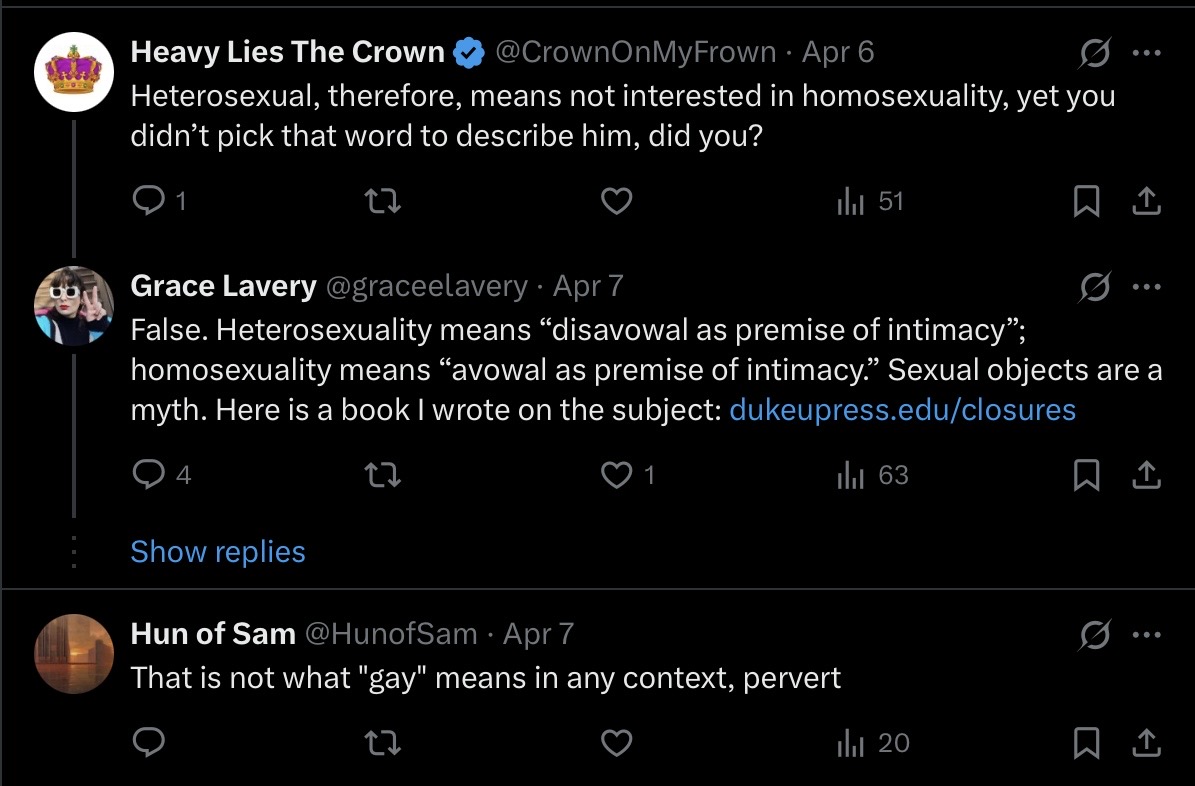Open more options menu on Grace Lavery's tweet

pos(1146,287)
